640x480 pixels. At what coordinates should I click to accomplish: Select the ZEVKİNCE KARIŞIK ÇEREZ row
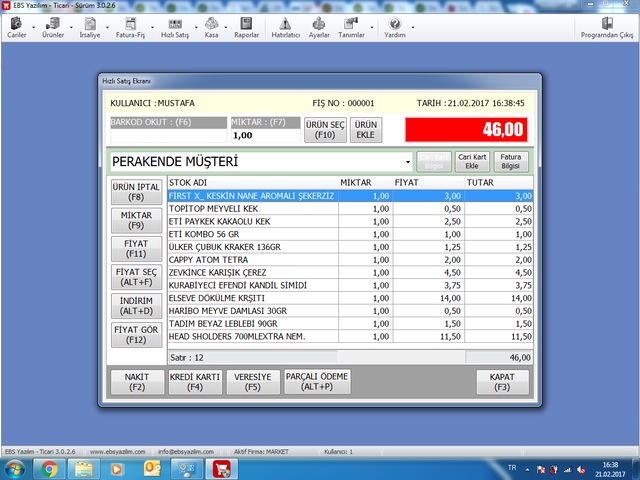point(350,272)
